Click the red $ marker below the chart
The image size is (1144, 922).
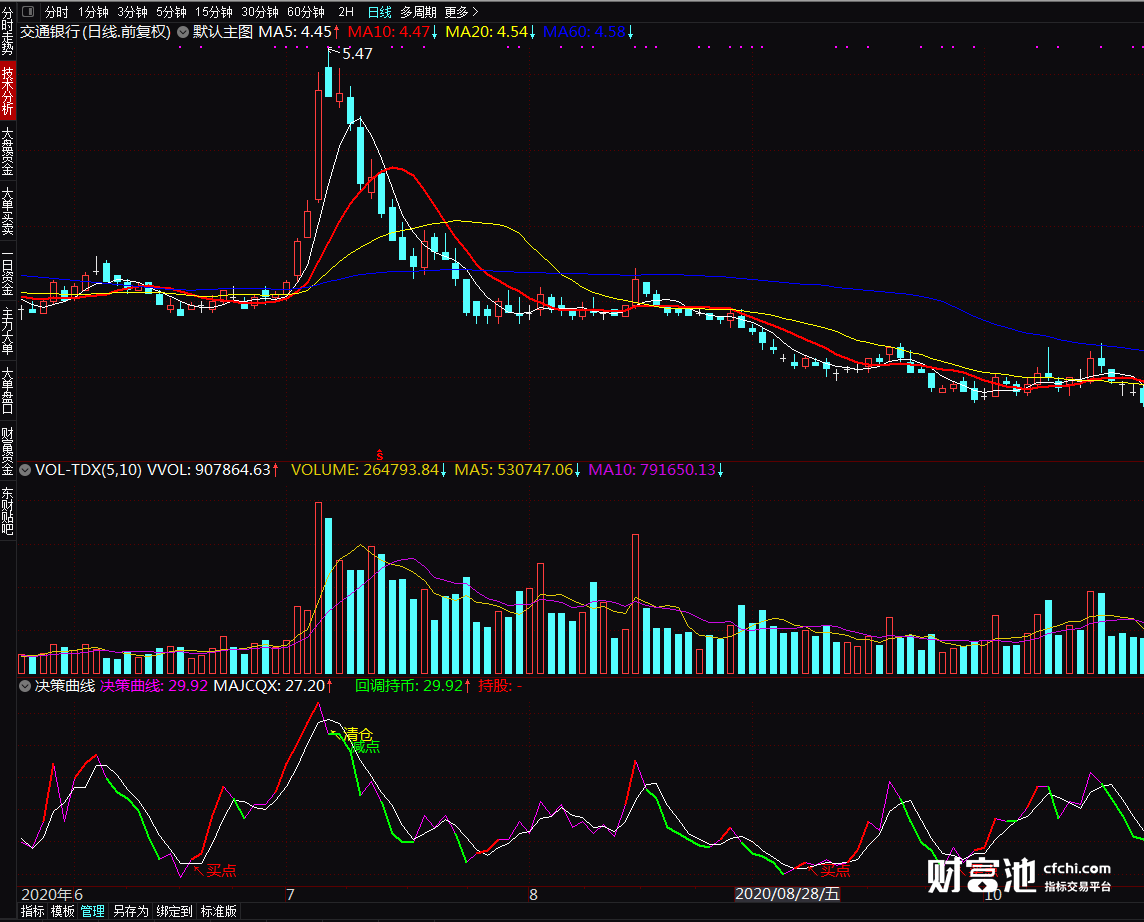coord(379,455)
